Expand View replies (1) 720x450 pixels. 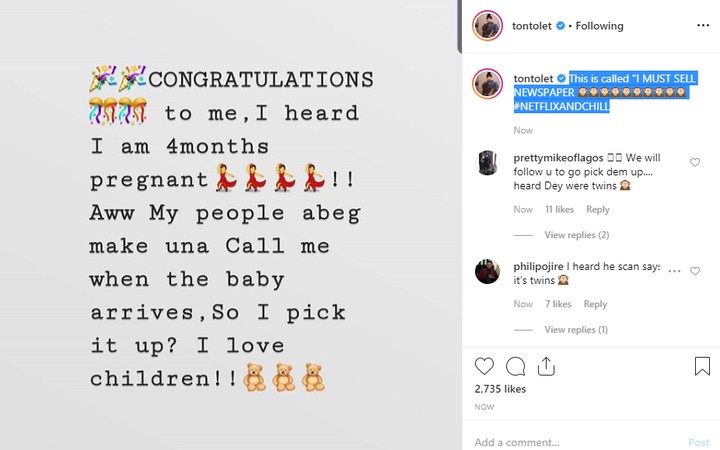pyautogui.click(x=576, y=329)
